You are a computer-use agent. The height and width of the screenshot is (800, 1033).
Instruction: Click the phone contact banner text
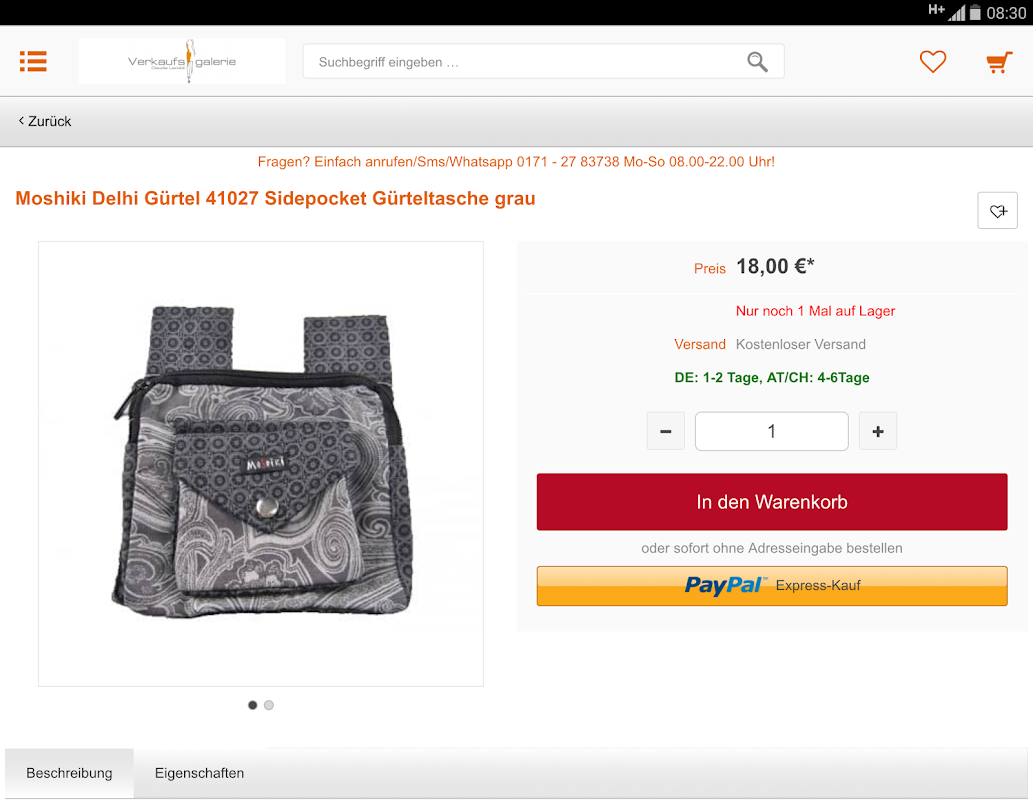coord(516,162)
